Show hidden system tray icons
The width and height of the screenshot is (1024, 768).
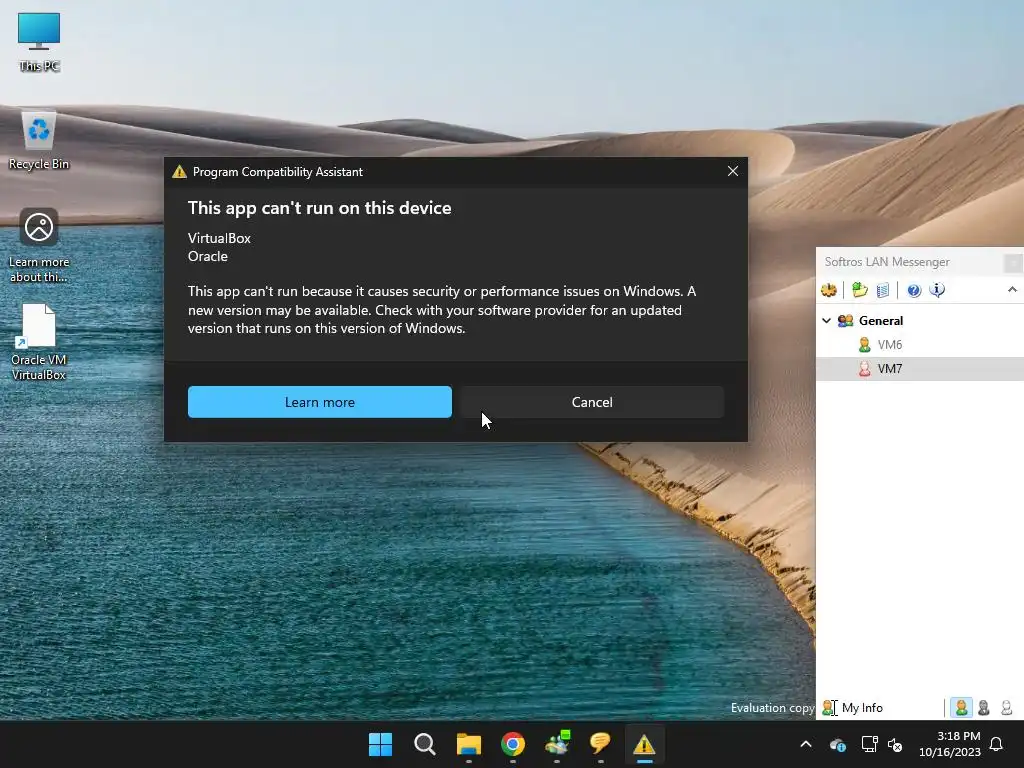point(806,744)
